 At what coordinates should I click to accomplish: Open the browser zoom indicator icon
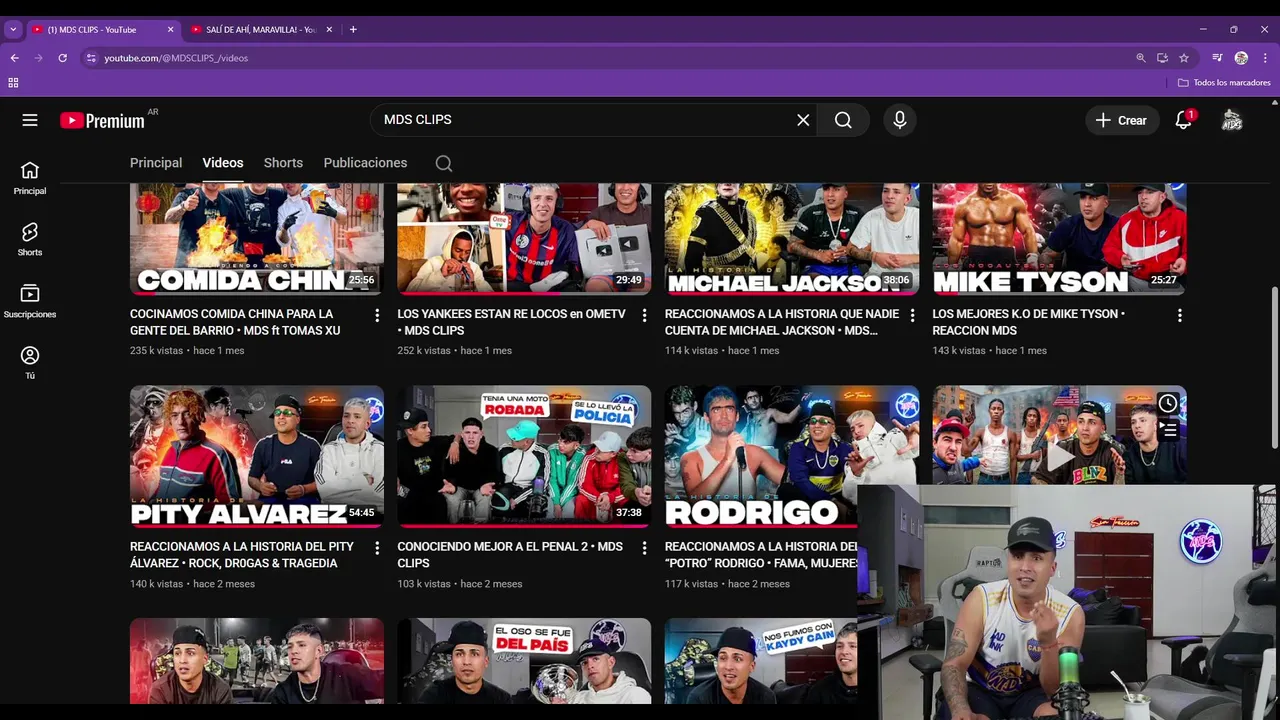coord(1141,58)
